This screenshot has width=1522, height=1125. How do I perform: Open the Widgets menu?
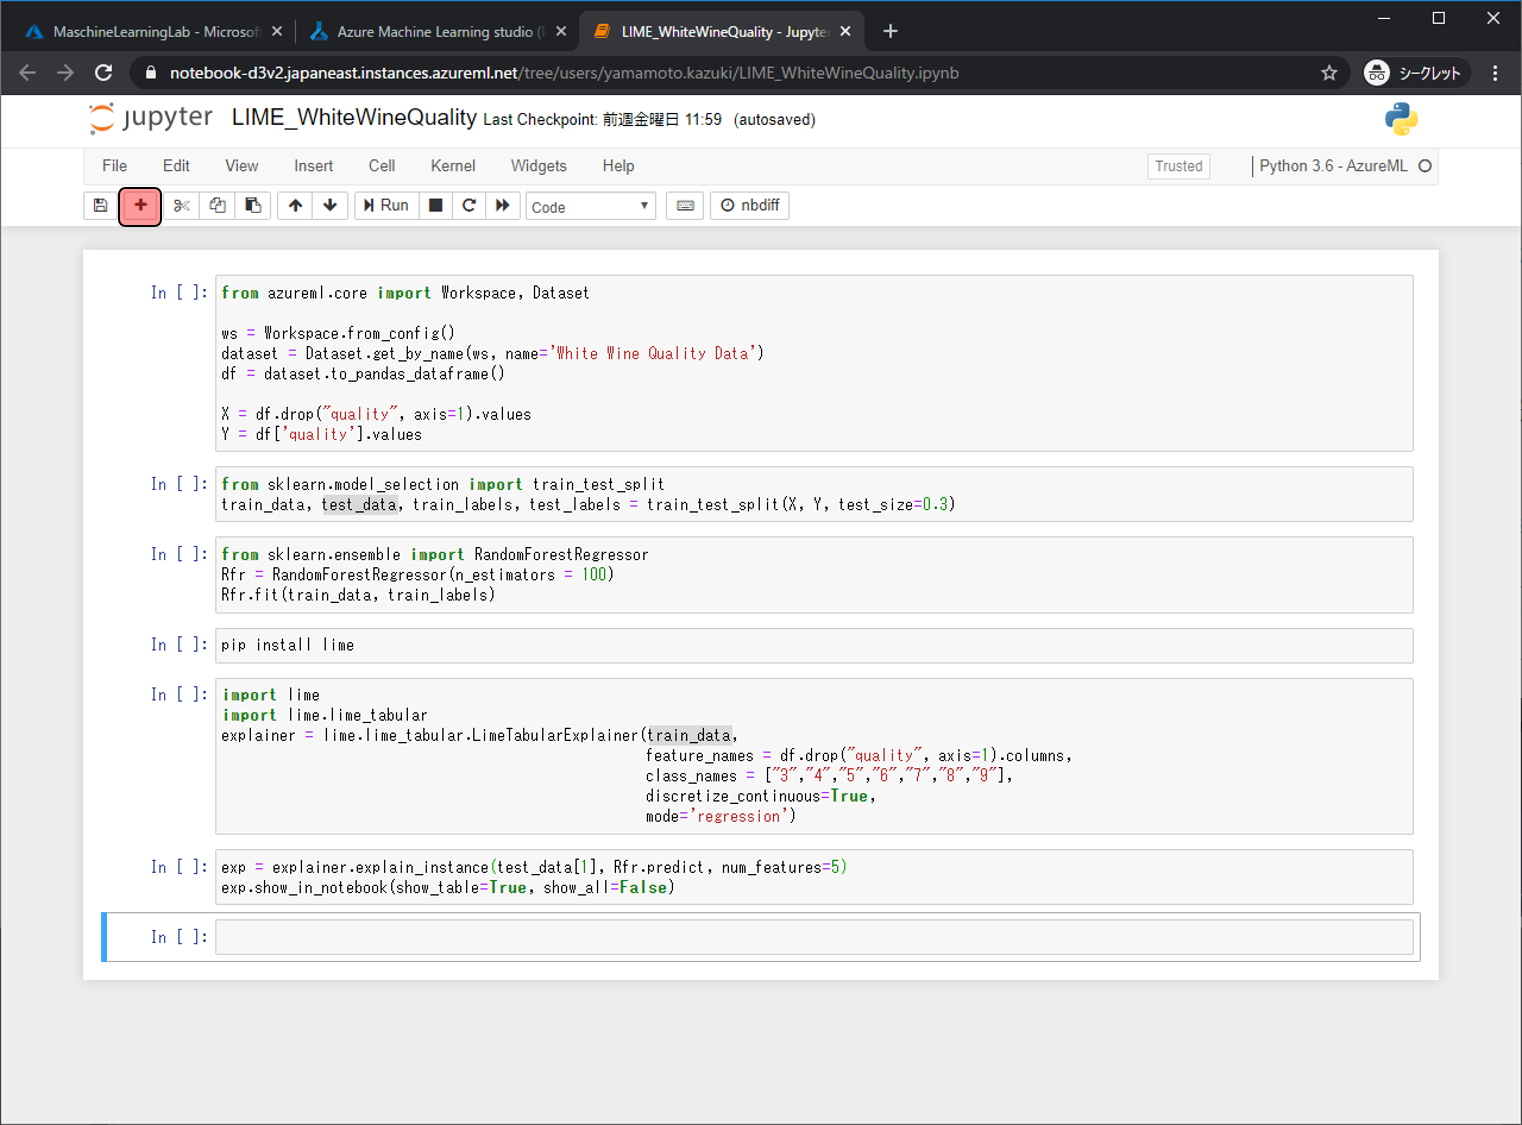[x=538, y=166]
